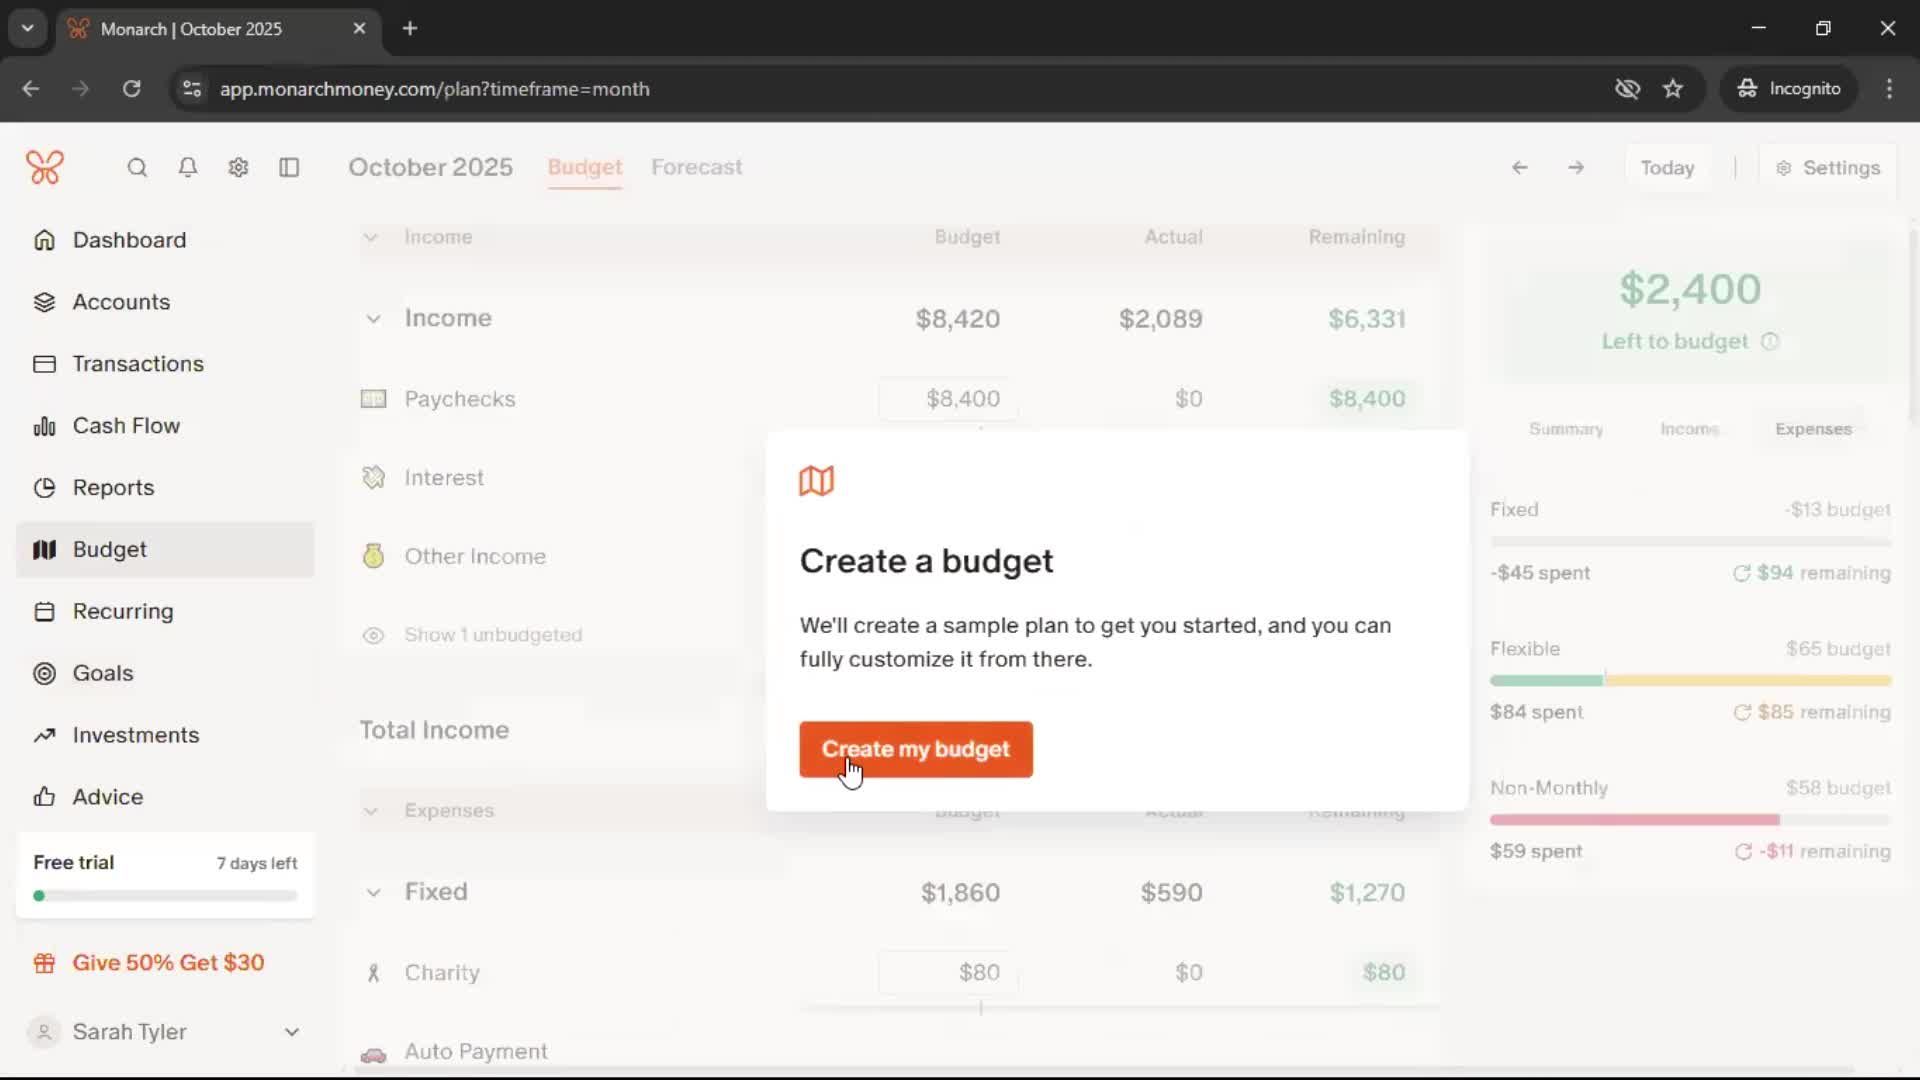Open Cash Flow in sidebar

click(x=126, y=426)
